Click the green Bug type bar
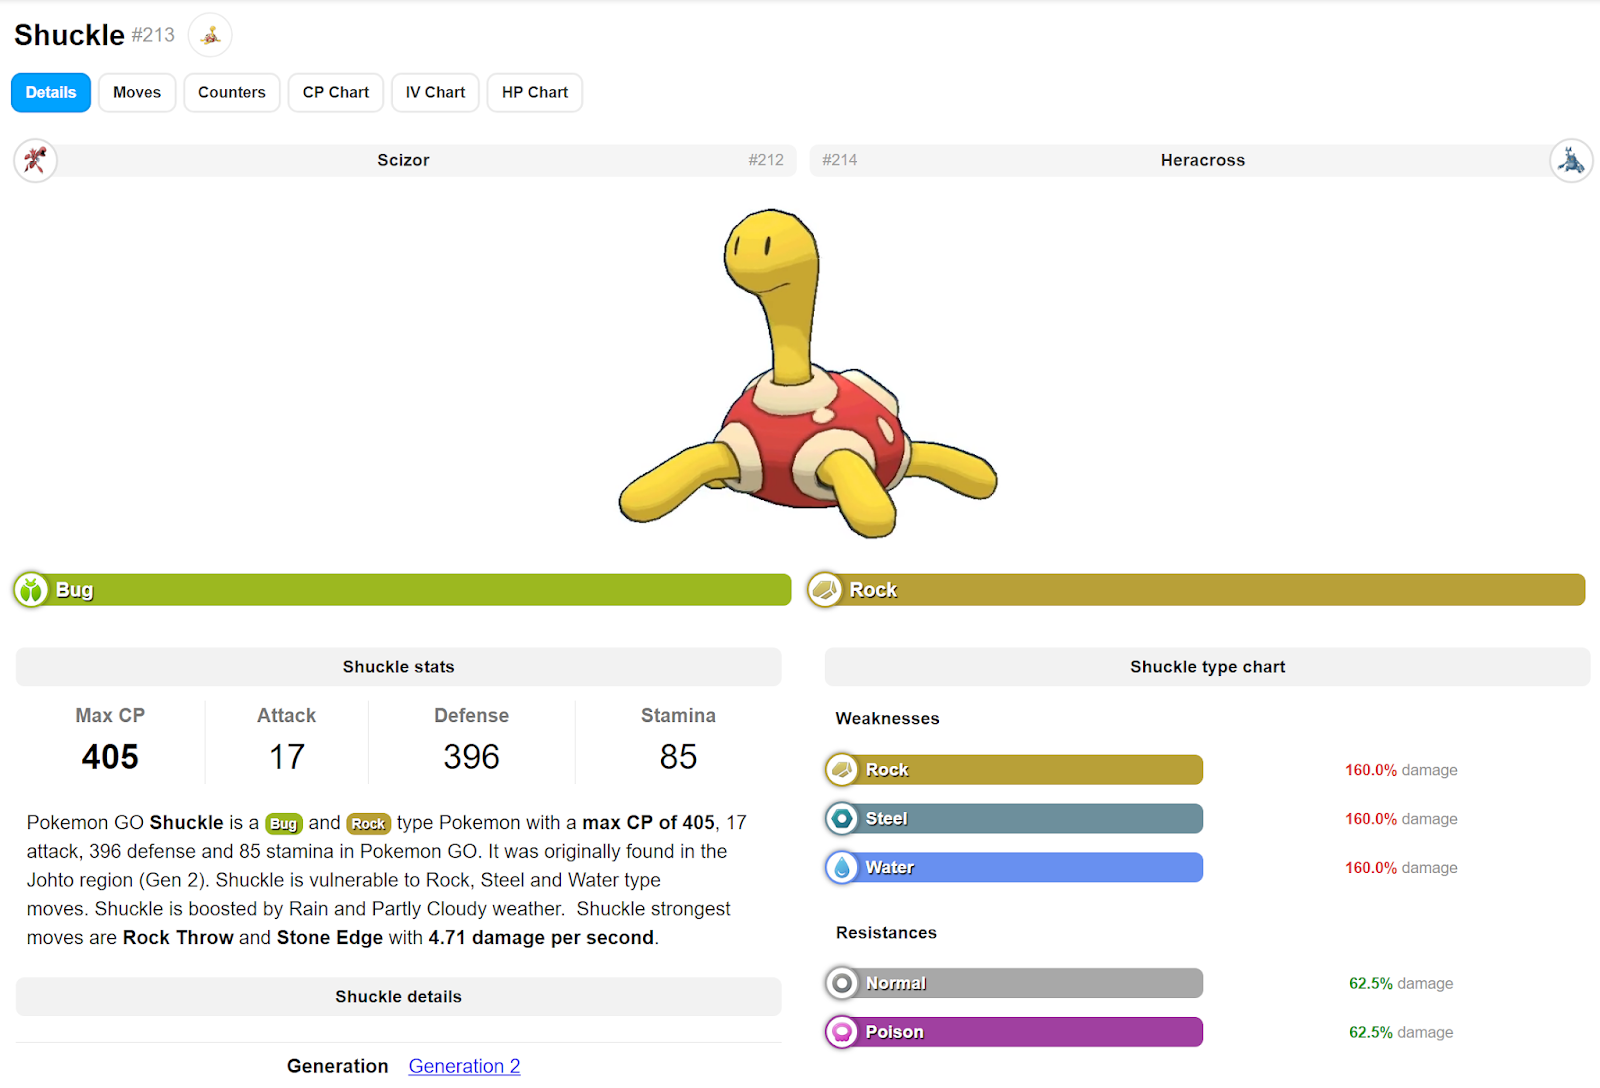 click(x=402, y=590)
